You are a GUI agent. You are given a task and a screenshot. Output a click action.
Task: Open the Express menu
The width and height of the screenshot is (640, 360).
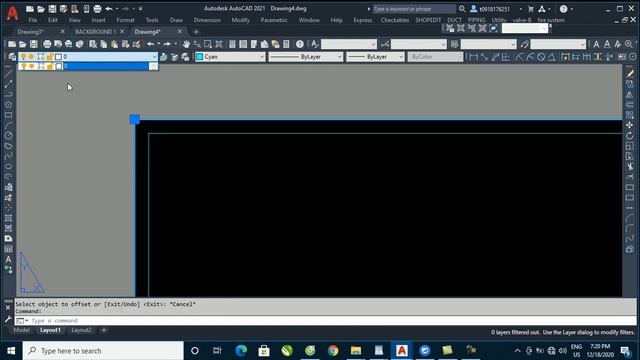[362, 20]
